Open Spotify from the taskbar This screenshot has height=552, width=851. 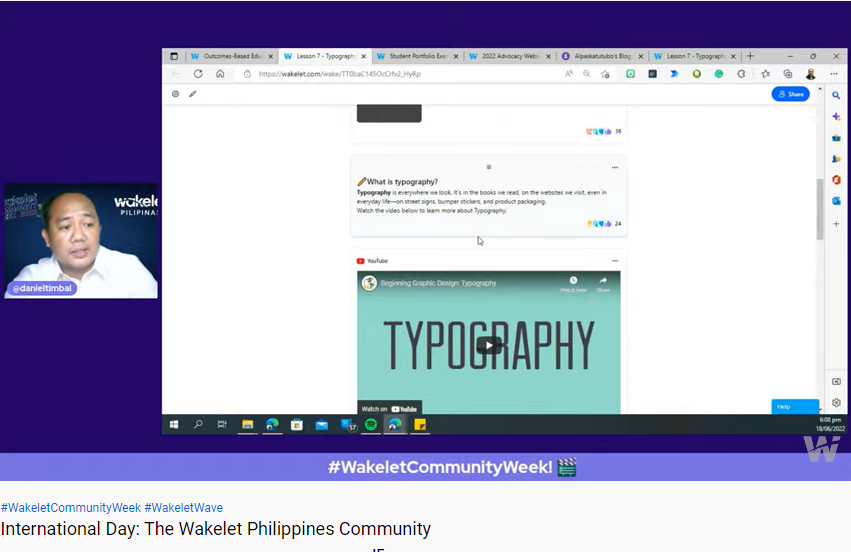pyautogui.click(x=371, y=424)
